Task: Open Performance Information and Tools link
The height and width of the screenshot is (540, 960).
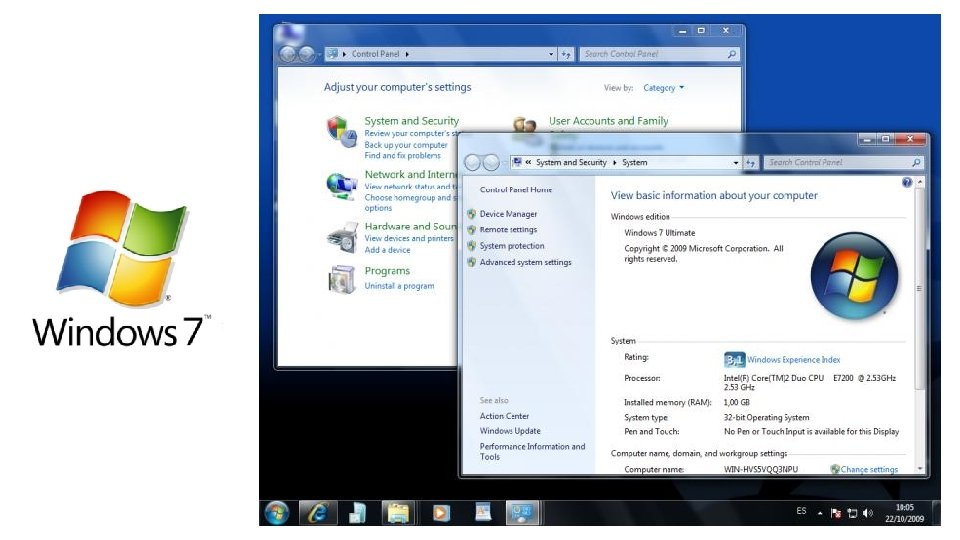Action: point(532,452)
